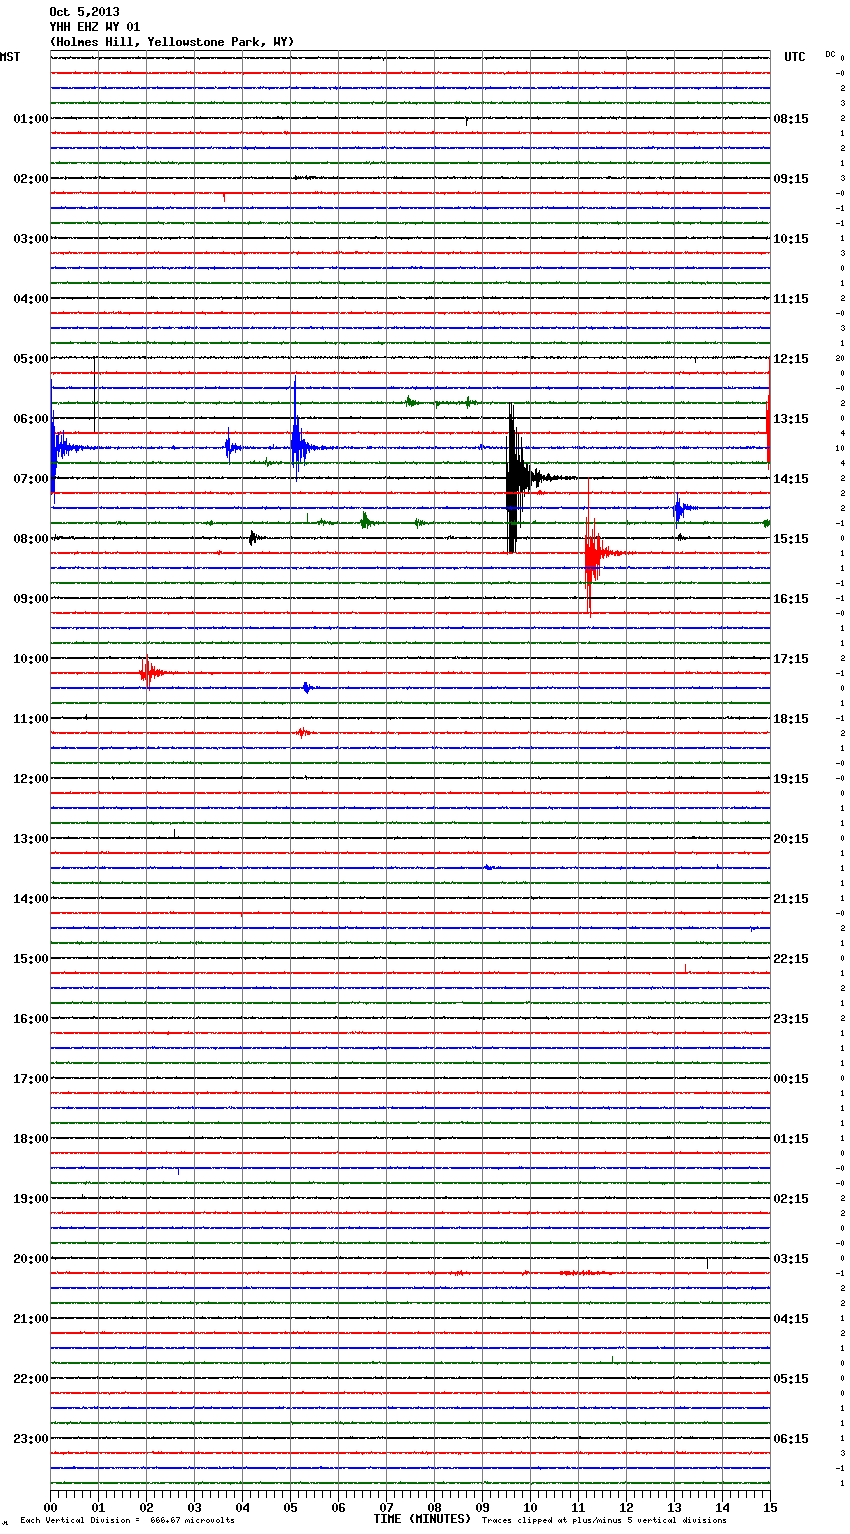Select the 07:00 MST time label
This screenshot has width=850, height=1534.
31,479
